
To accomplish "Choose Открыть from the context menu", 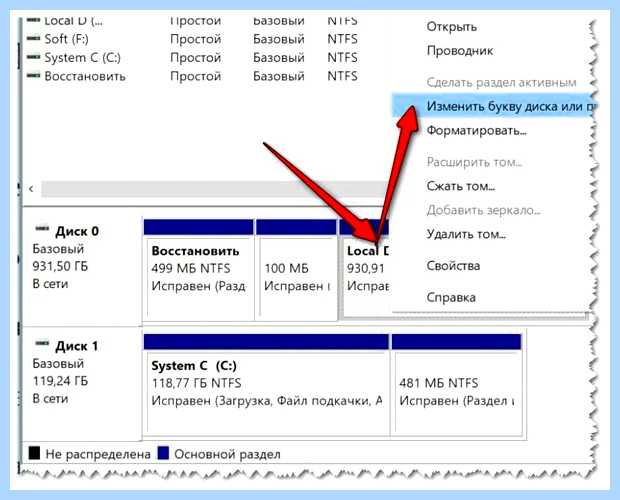I will 452,27.
